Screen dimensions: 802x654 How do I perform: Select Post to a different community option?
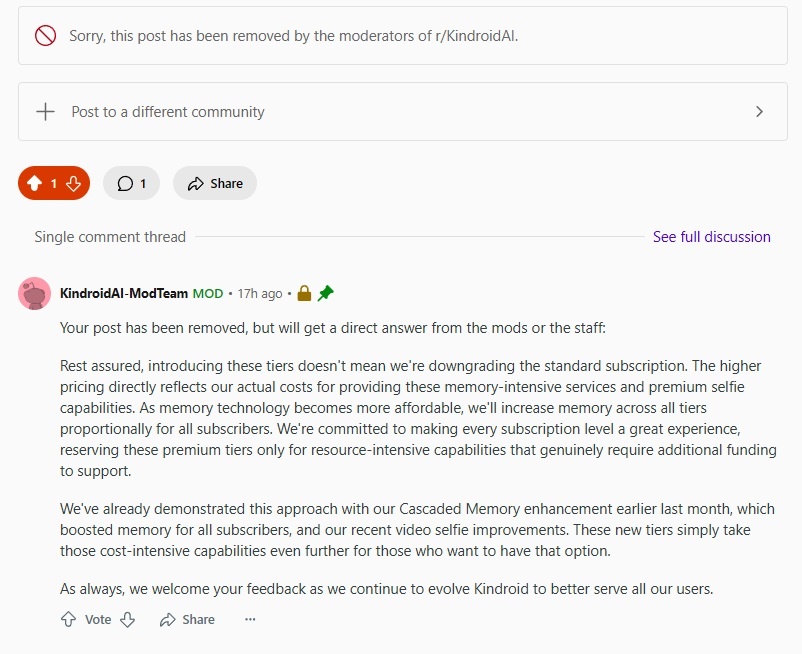[403, 111]
